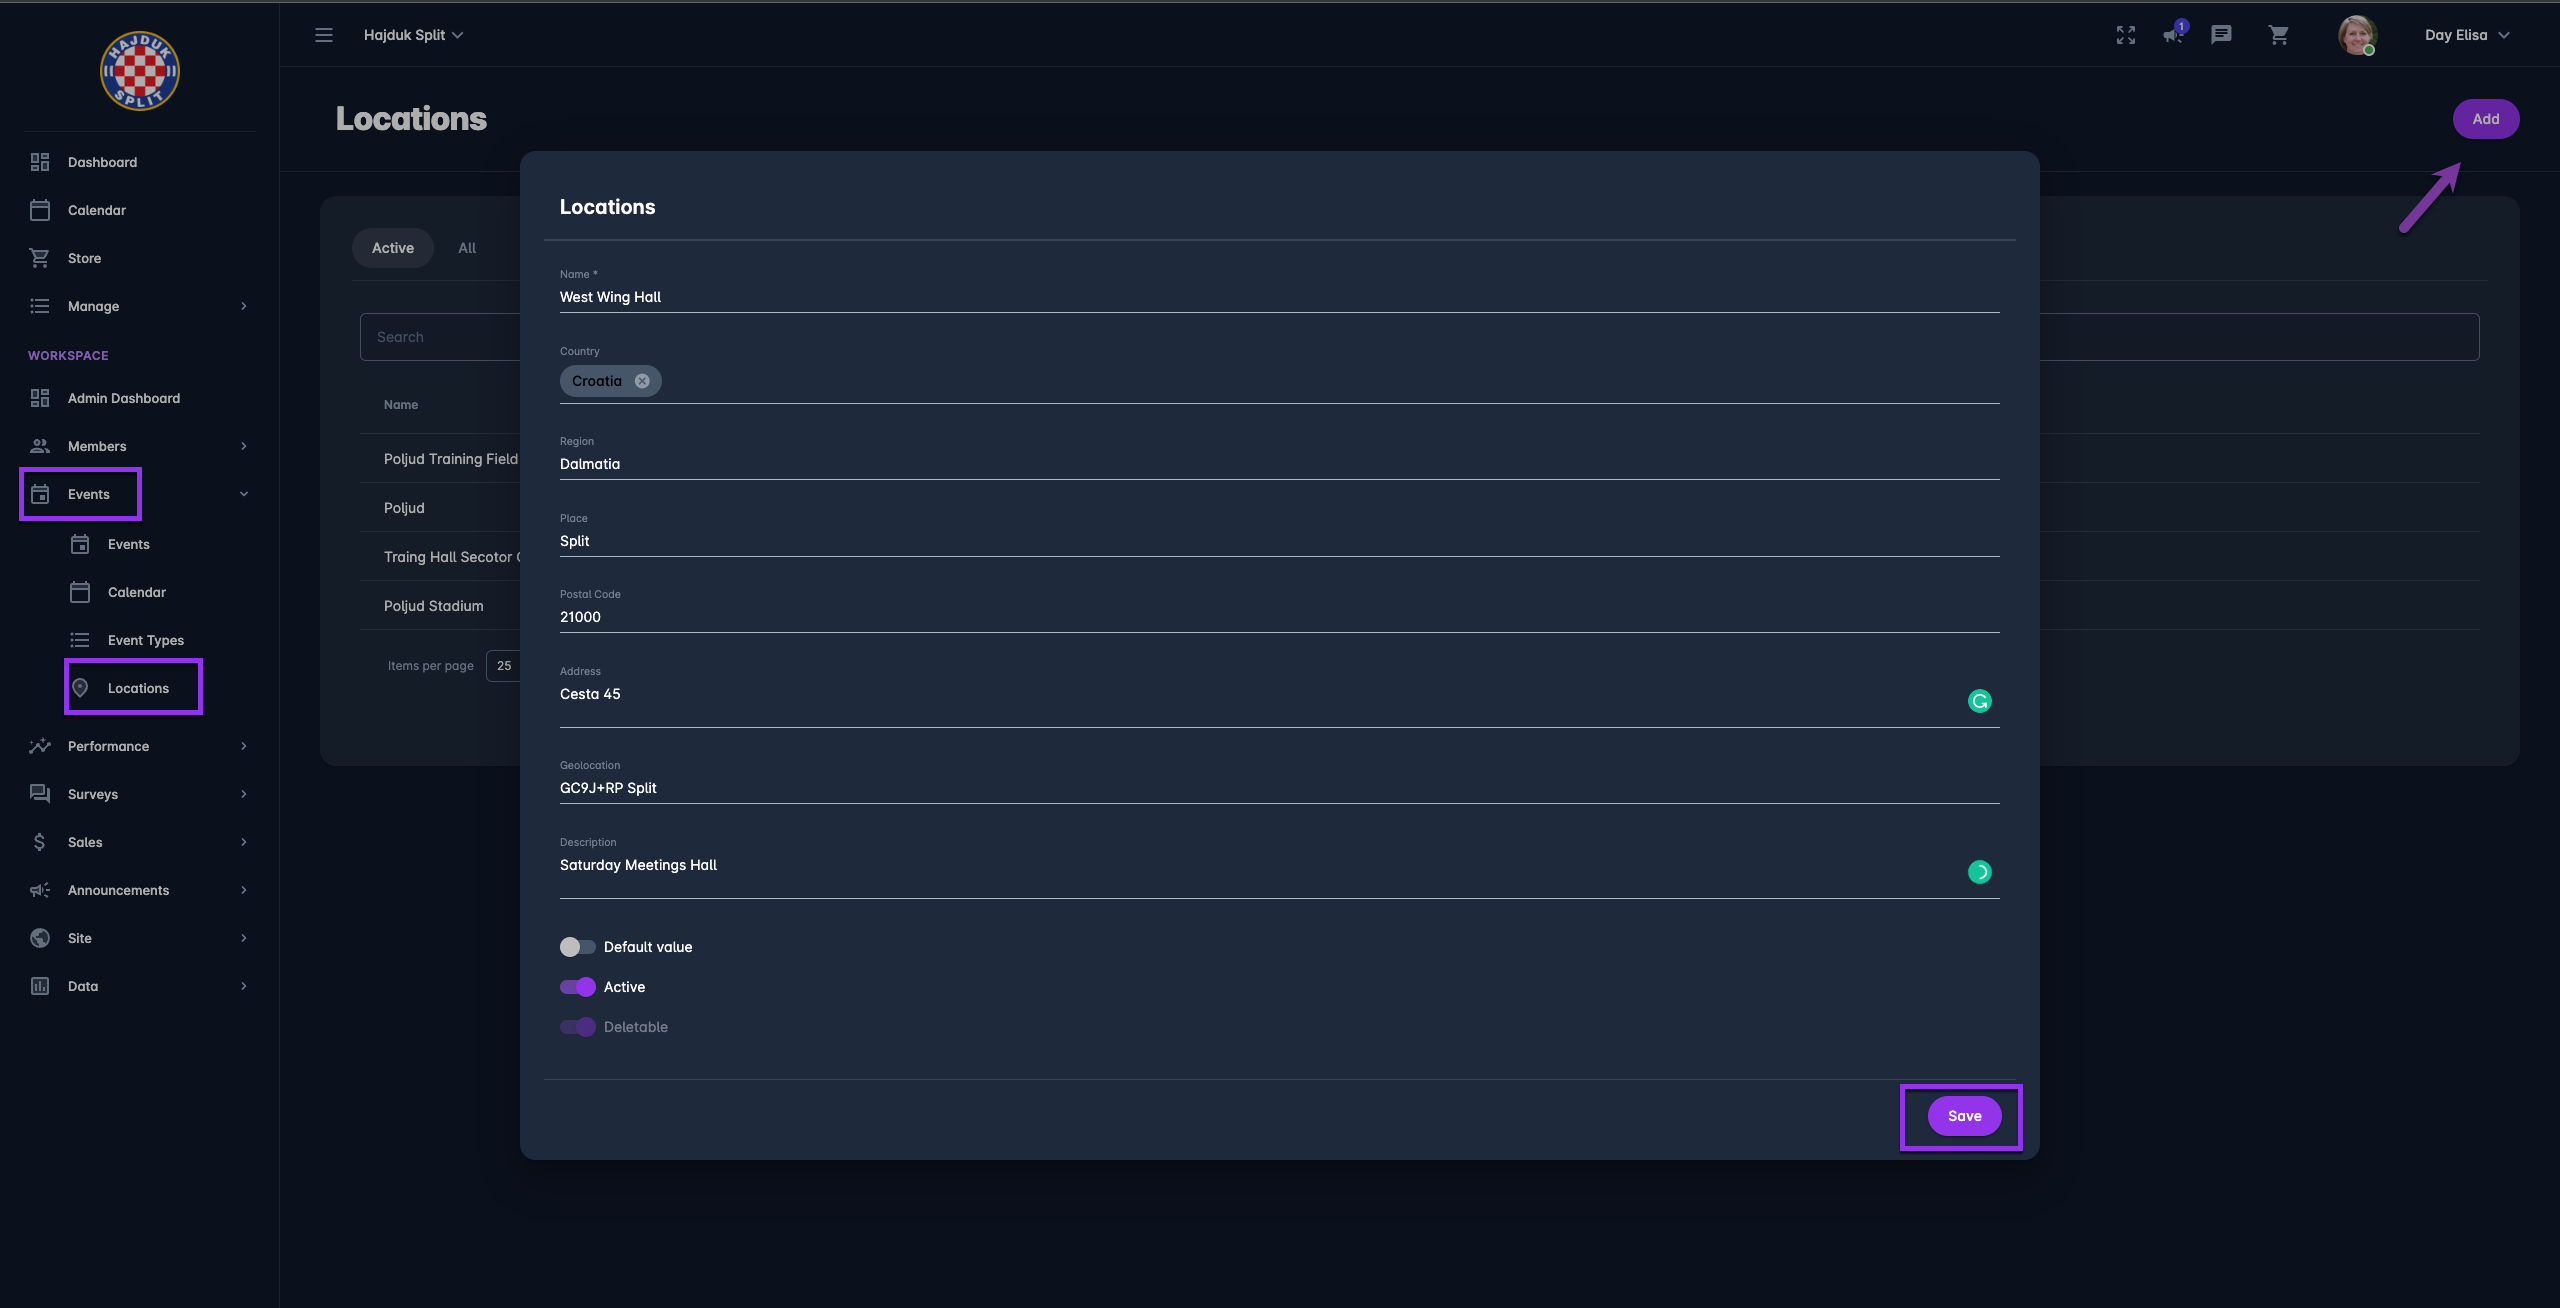The height and width of the screenshot is (1308, 2560).
Task: Remove the Croatia country chip
Action: click(x=642, y=381)
